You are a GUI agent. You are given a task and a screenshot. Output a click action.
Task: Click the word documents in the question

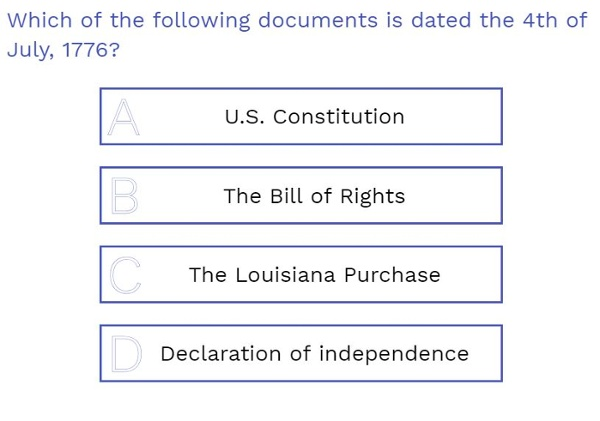(x=318, y=20)
